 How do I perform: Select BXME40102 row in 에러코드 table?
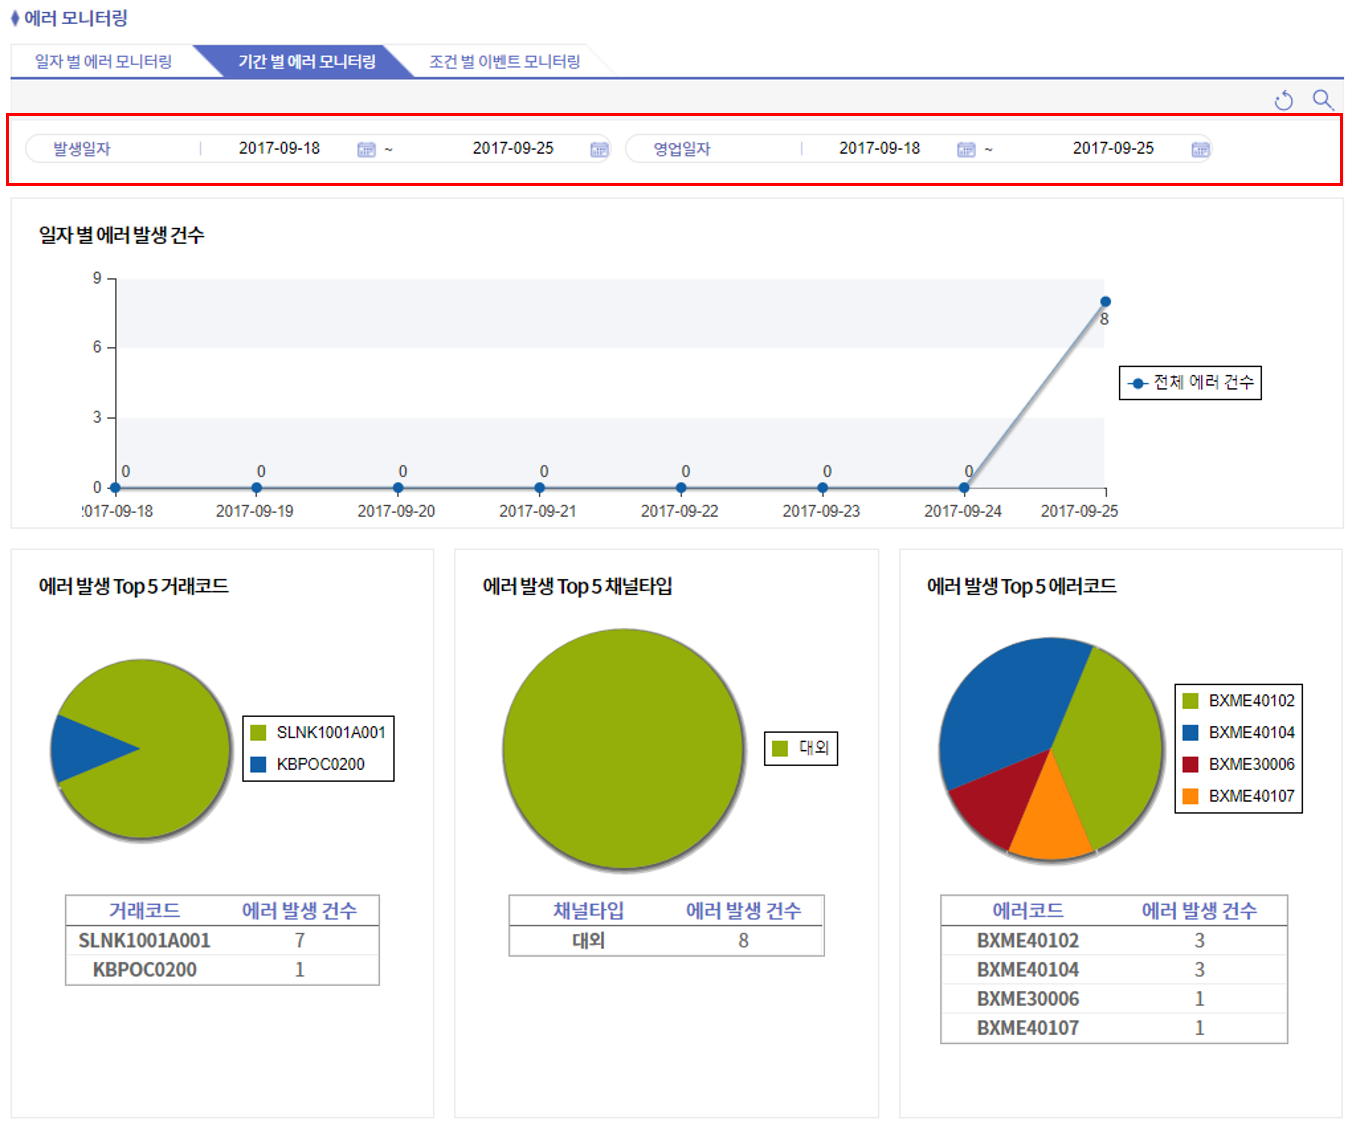[x=1114, y=940]
